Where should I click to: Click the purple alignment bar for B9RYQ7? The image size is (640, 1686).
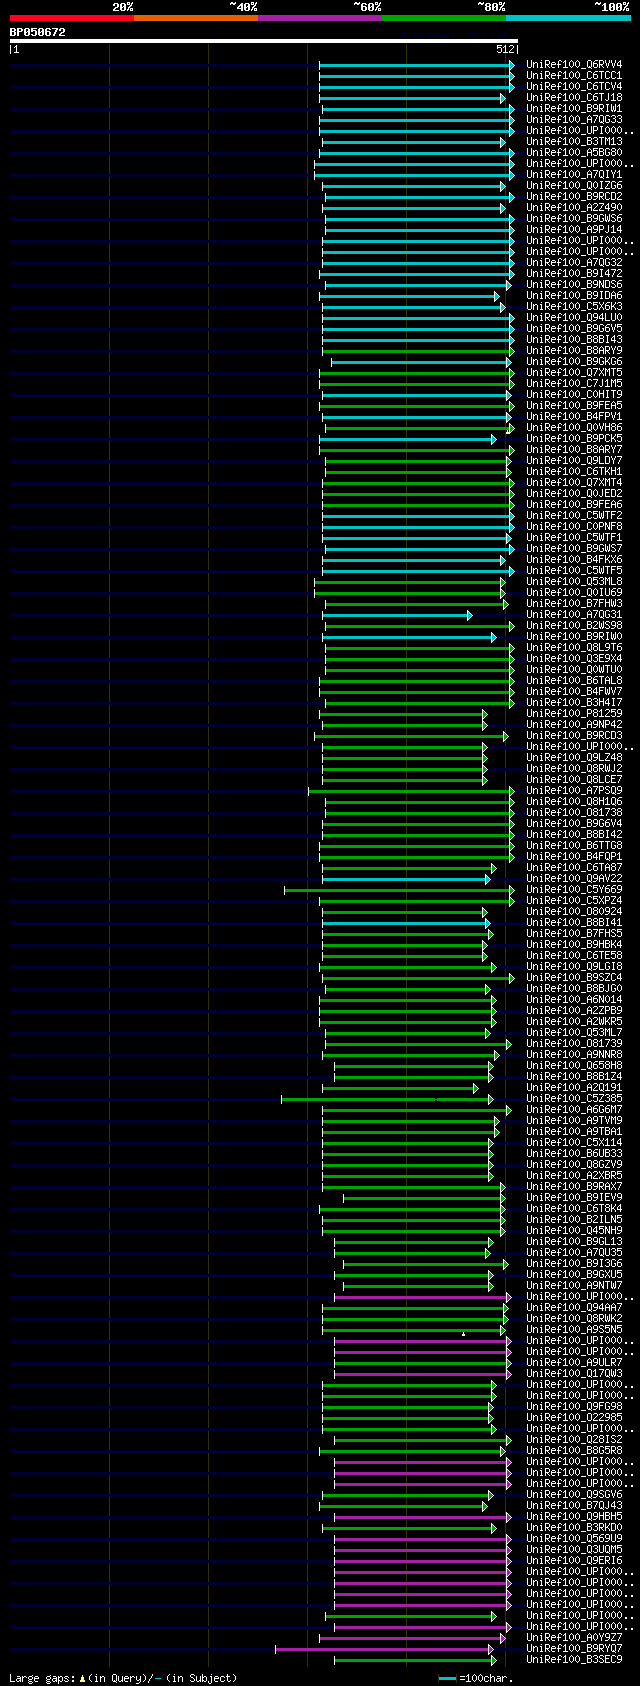click(384, 1649)
